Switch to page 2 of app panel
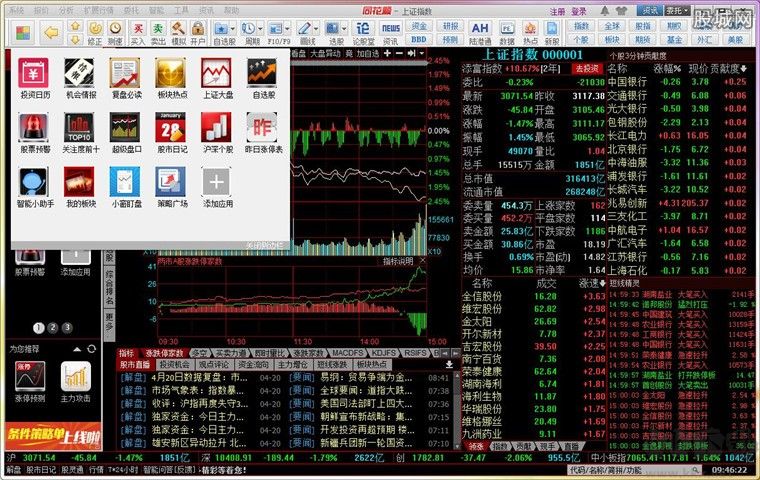The height and width of the screenshot is (480, 760). 53,327
